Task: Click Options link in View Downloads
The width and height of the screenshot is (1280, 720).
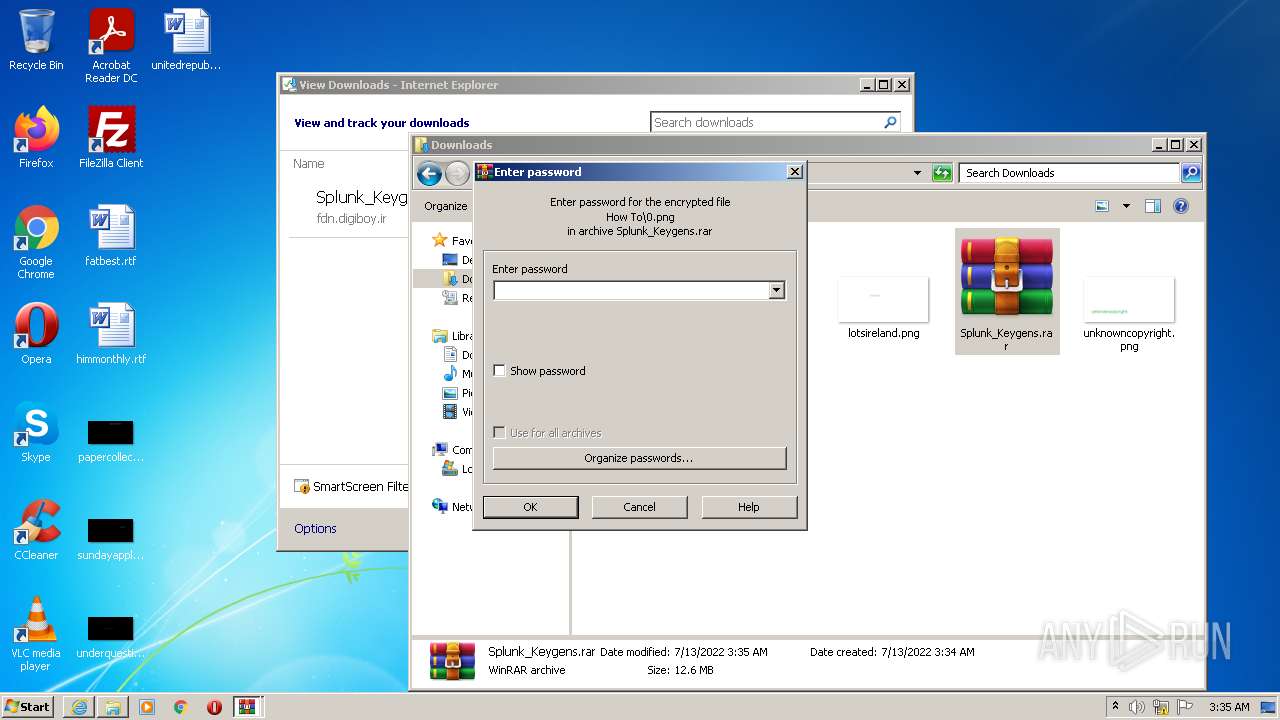Action: coord(315,529)
